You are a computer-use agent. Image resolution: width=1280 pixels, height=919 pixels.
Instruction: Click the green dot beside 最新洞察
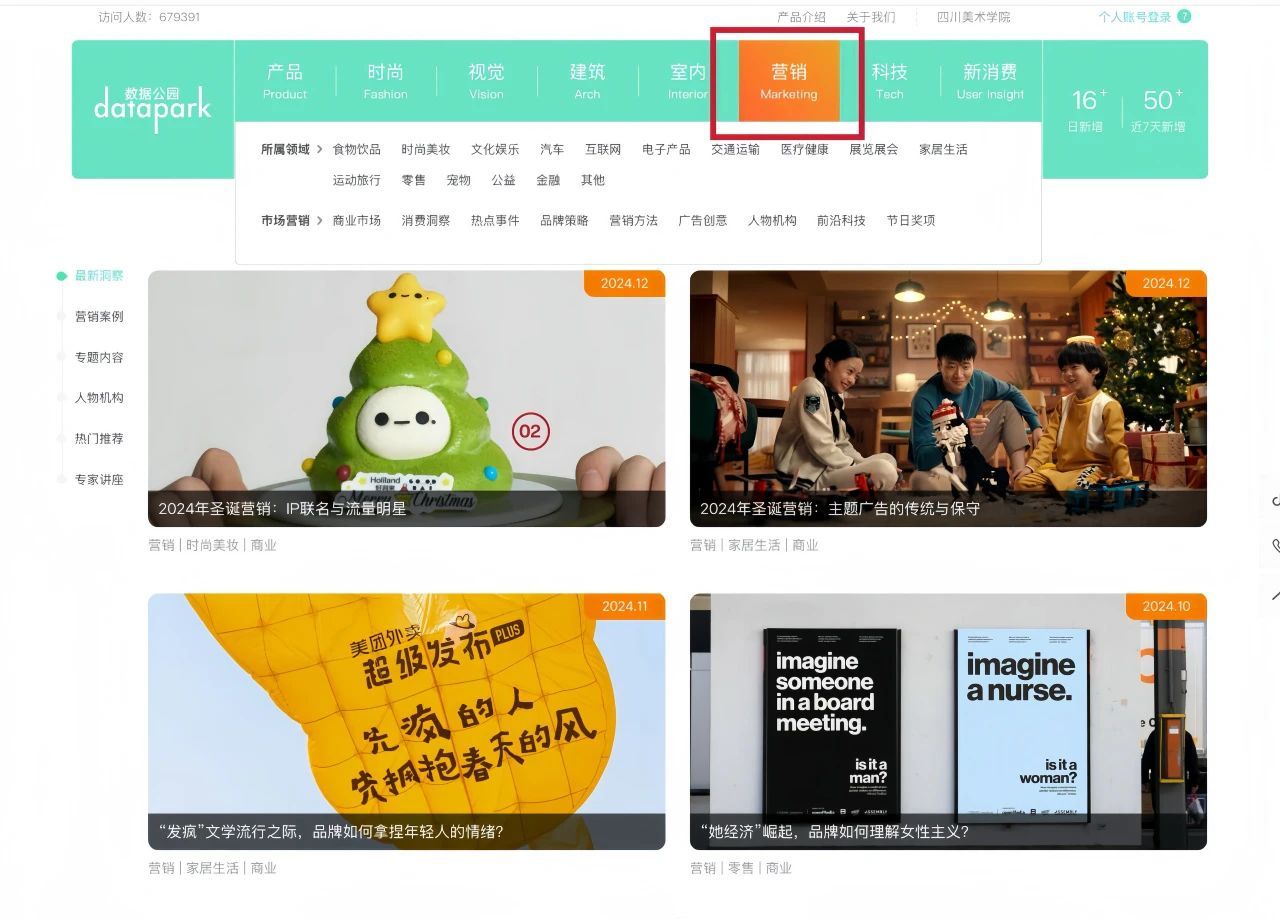coord(62,276)
